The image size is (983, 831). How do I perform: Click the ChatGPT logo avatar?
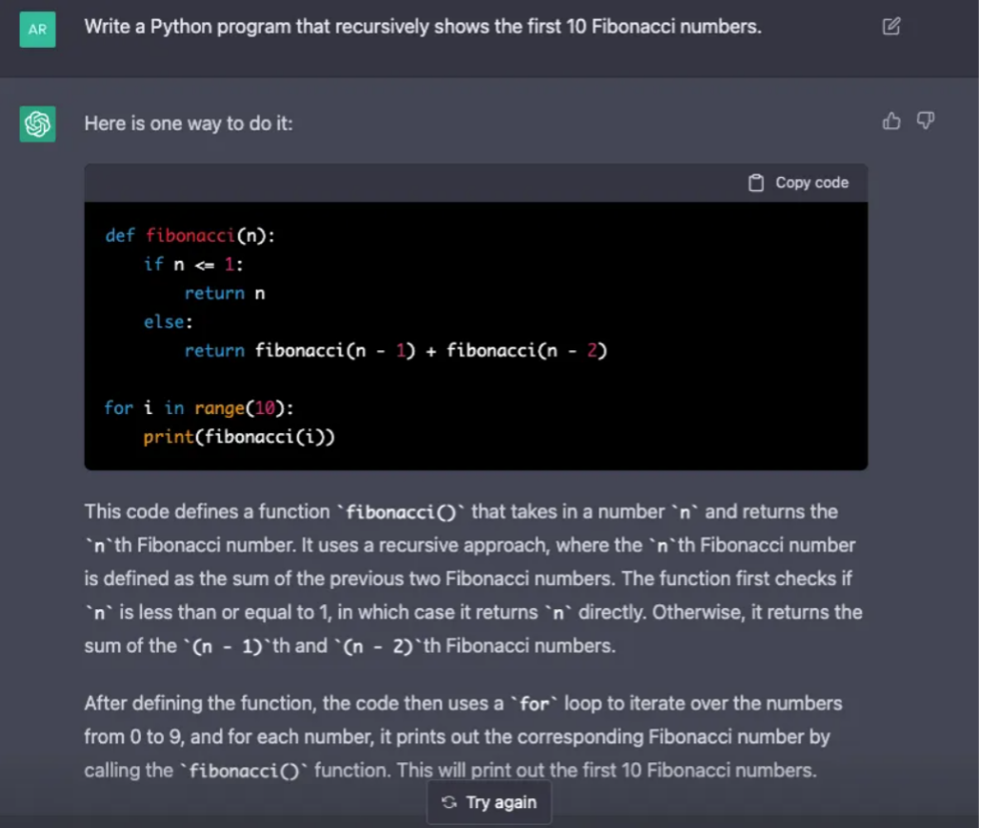click(x=38, y=124)
